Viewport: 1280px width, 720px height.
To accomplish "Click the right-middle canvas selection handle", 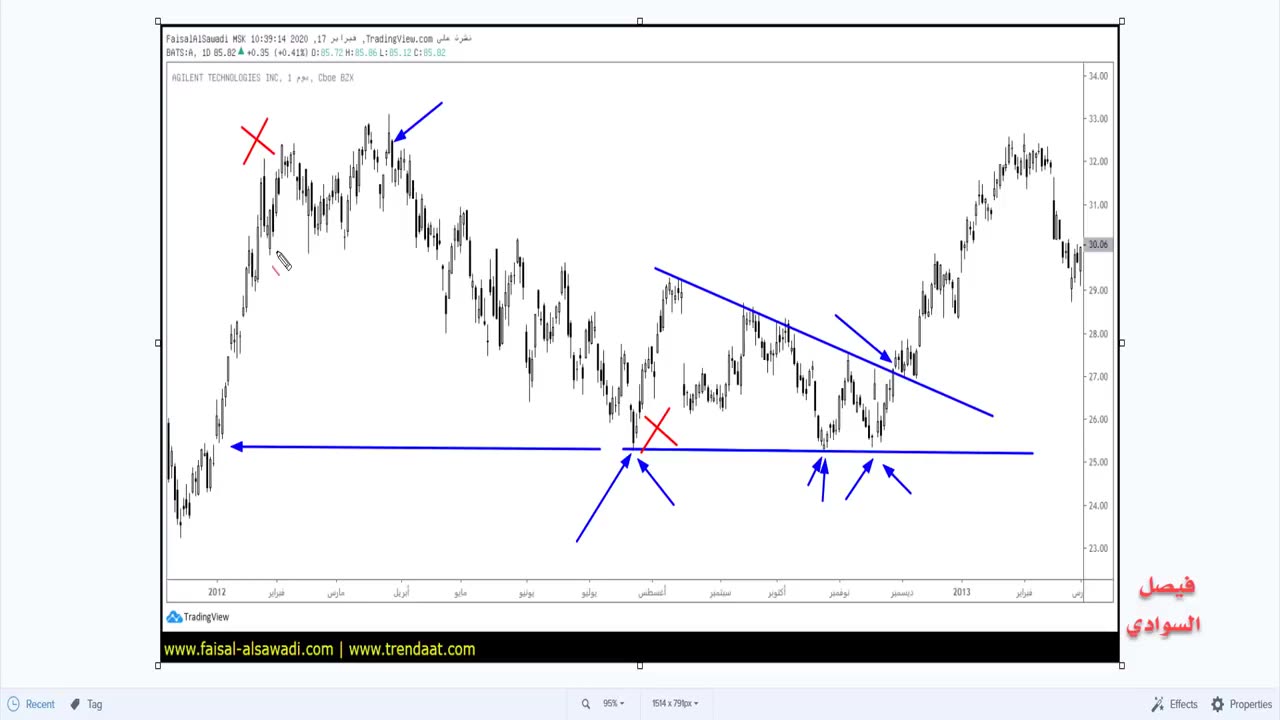I will pos(1122,343).
